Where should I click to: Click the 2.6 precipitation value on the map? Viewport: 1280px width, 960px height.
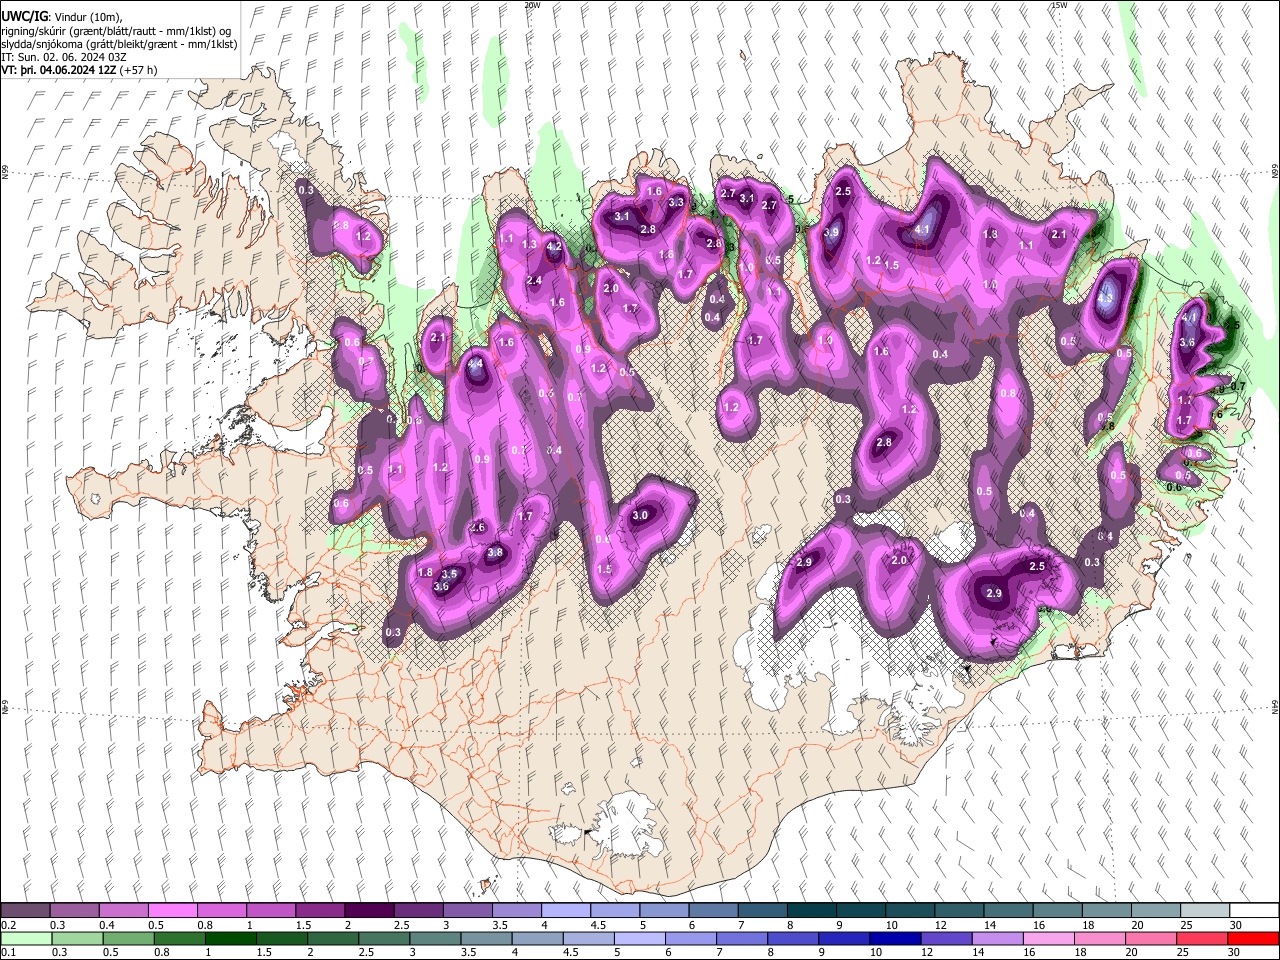pos(478,527)
